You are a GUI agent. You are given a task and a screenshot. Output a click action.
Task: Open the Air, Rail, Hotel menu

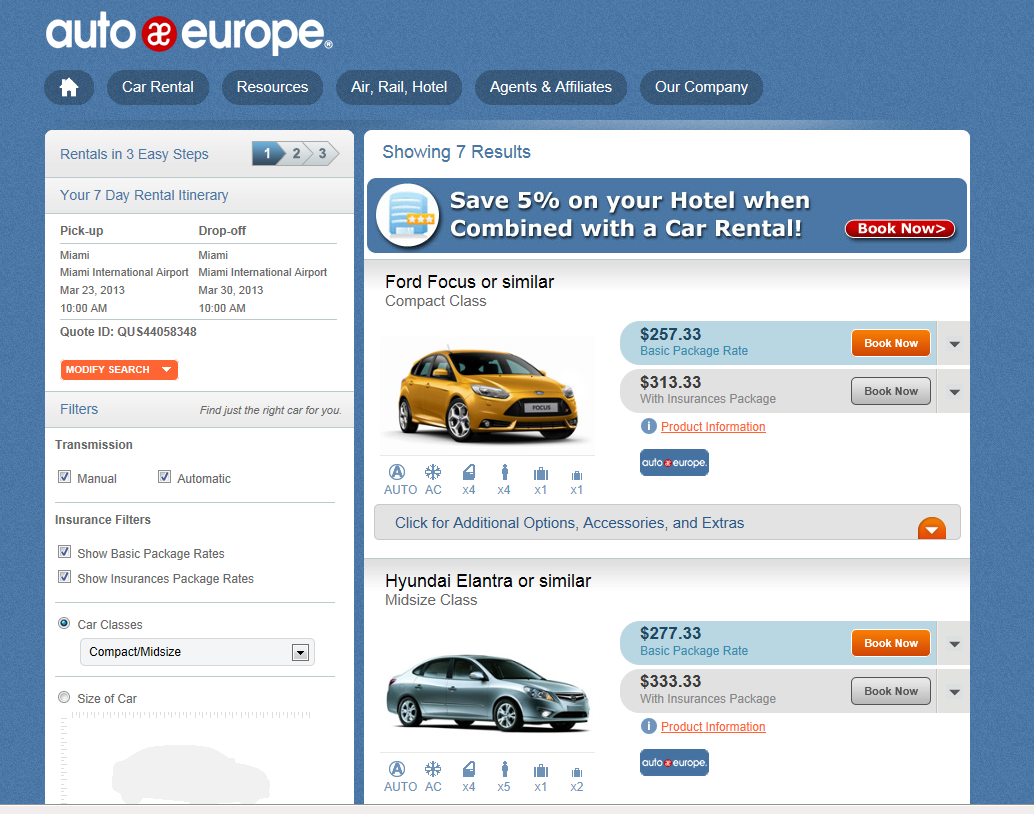[x=399, y=87]
